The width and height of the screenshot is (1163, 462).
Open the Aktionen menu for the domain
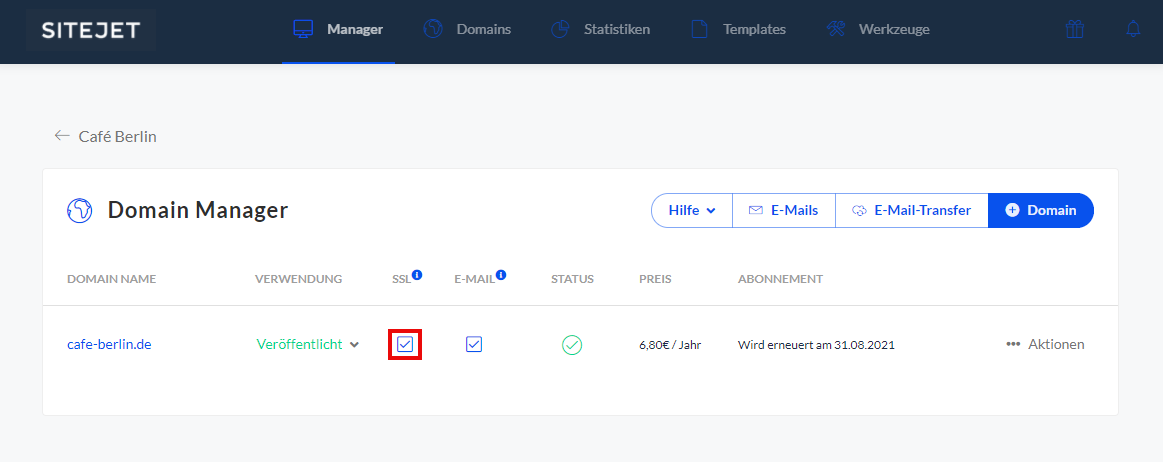click(x=1045, y=344)
